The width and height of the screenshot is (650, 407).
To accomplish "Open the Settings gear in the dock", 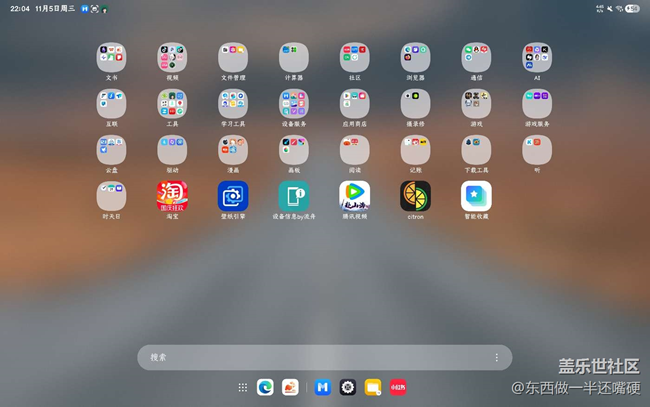I will (347, 387).
